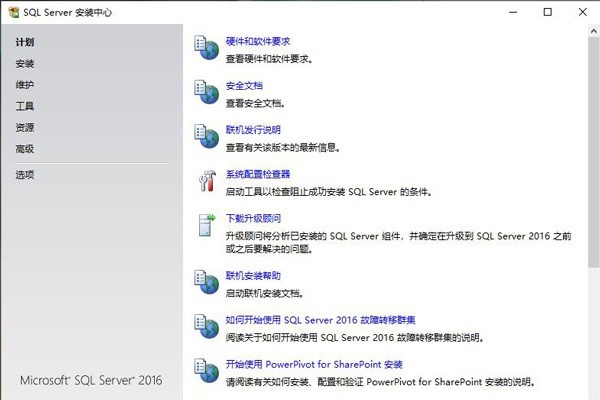
Task: Click the description starting with 启动工具以检查阻止成功安装
Action: tap(329, 192)
